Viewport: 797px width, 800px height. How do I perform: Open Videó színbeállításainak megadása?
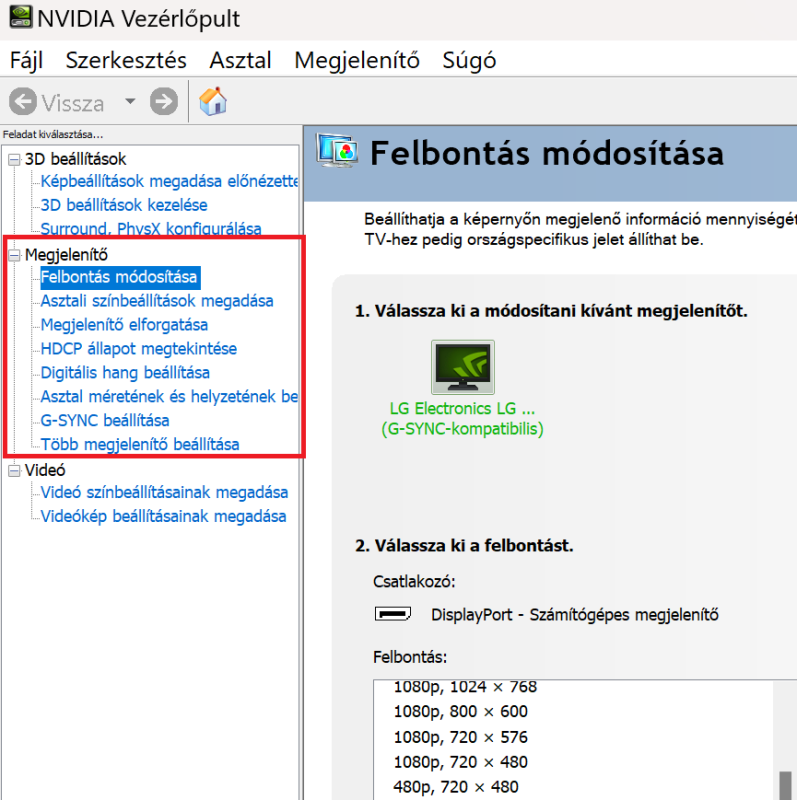pos(164,492)
